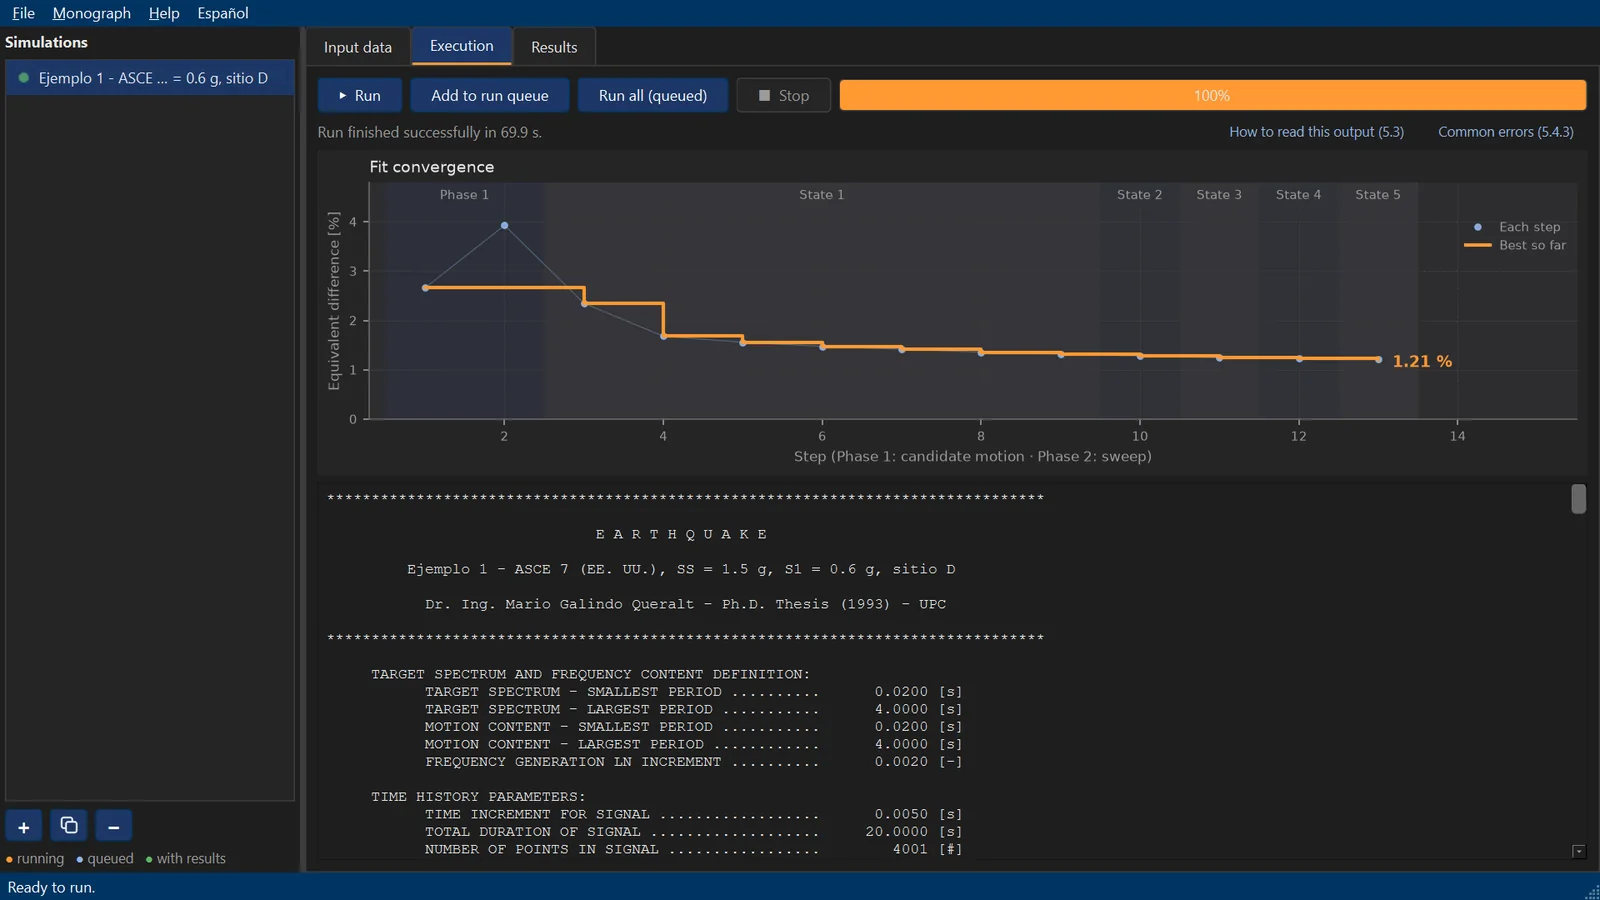Screen dimensions: 1600x900
Task: Click the output log scrollbar thumb
Action: 1579,498
